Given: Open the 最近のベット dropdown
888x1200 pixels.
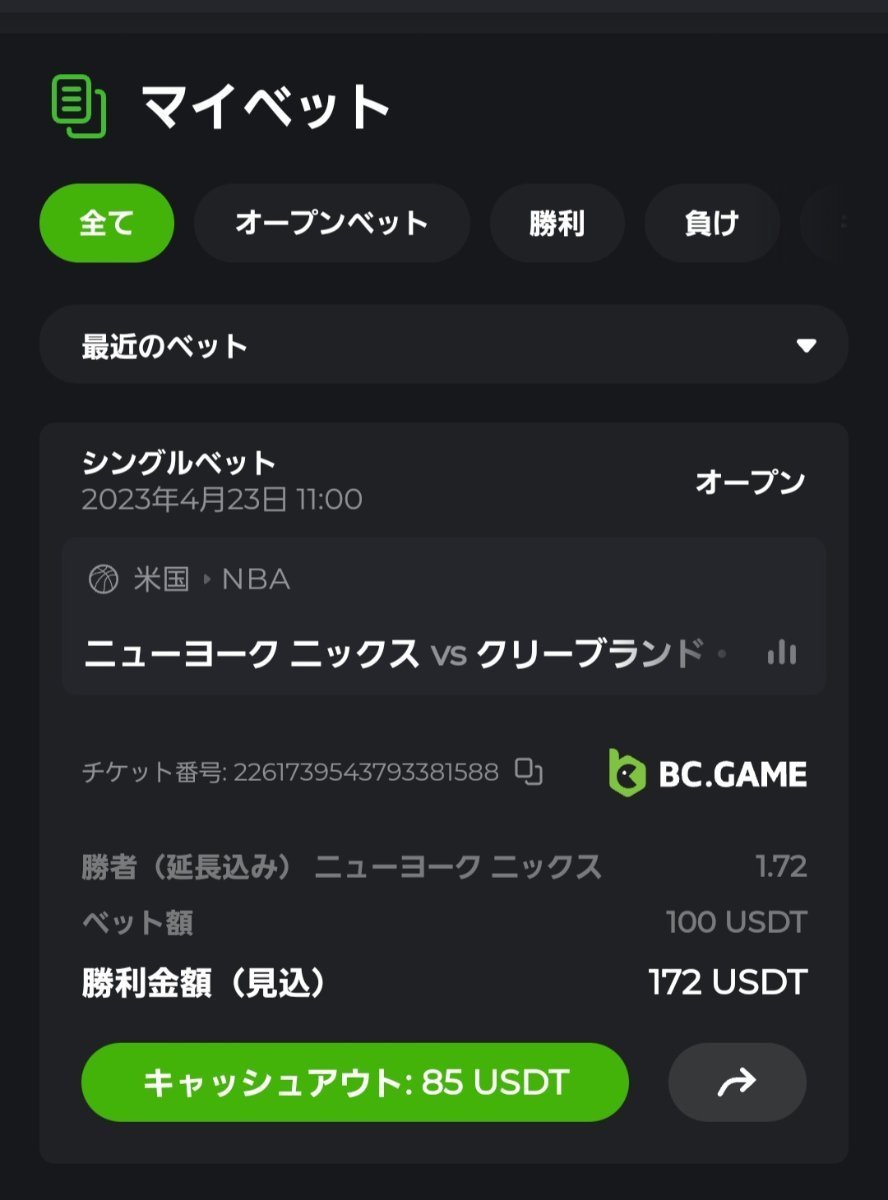Looking at the screenshot, I should click(443, 346).
